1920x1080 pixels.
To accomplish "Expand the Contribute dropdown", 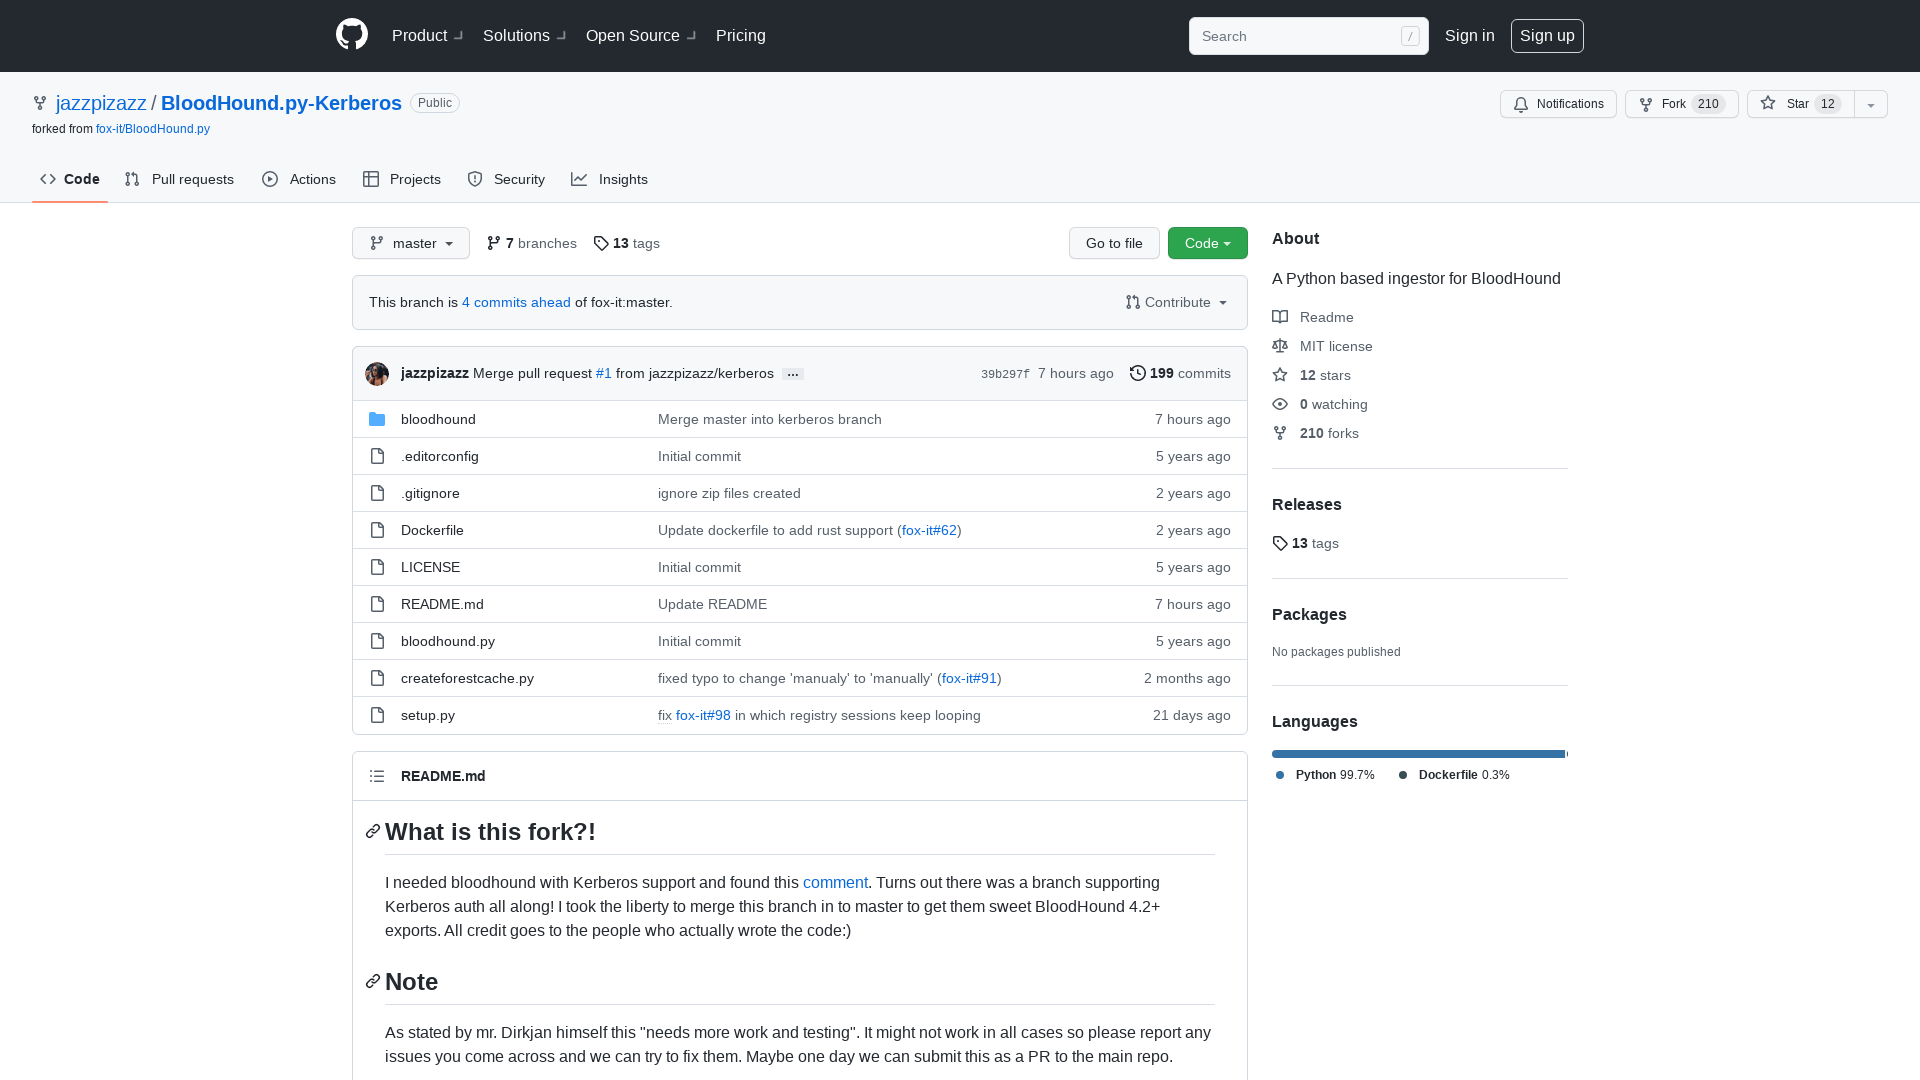I will [1177, 302].
